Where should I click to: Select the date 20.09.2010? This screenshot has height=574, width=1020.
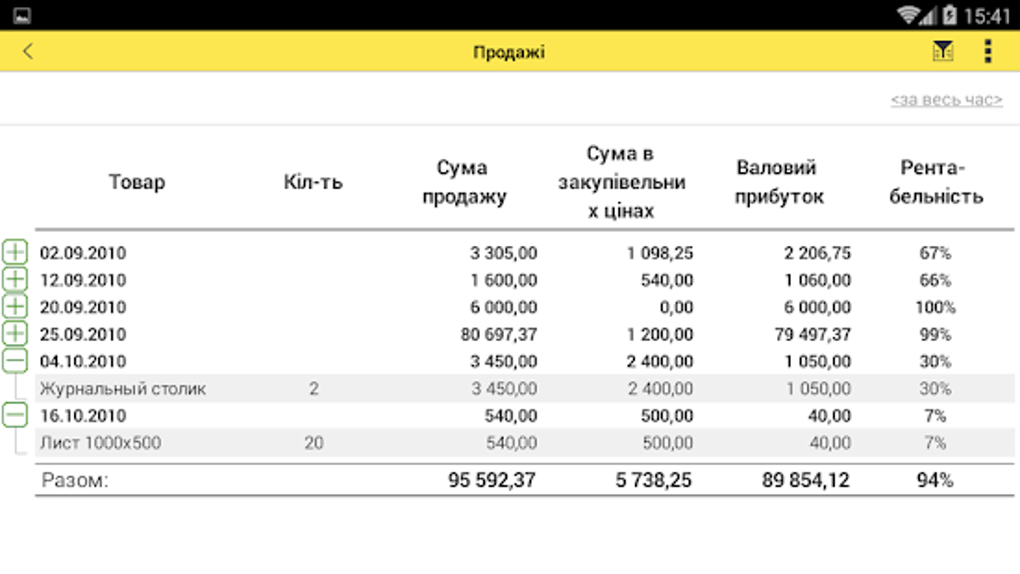coord(83,307)
